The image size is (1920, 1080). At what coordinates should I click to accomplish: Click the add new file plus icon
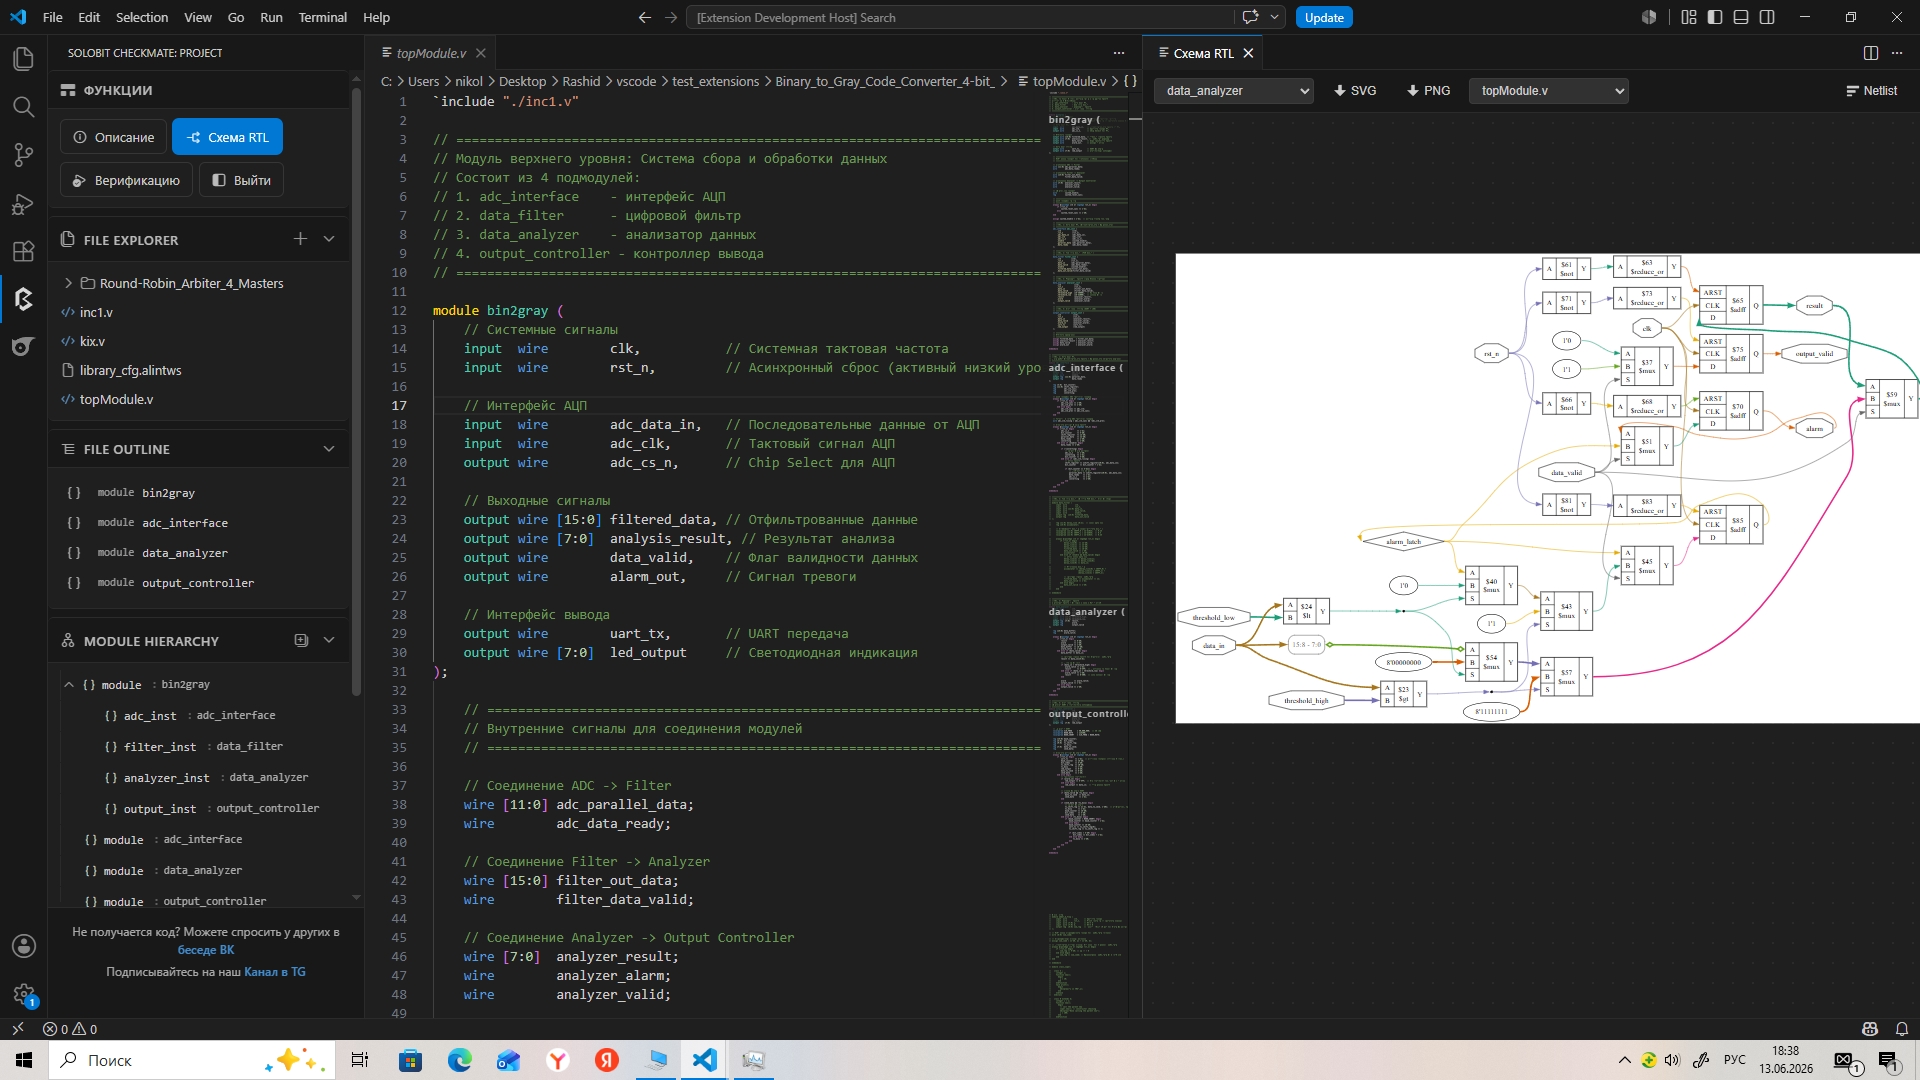(x=300, y=239)
